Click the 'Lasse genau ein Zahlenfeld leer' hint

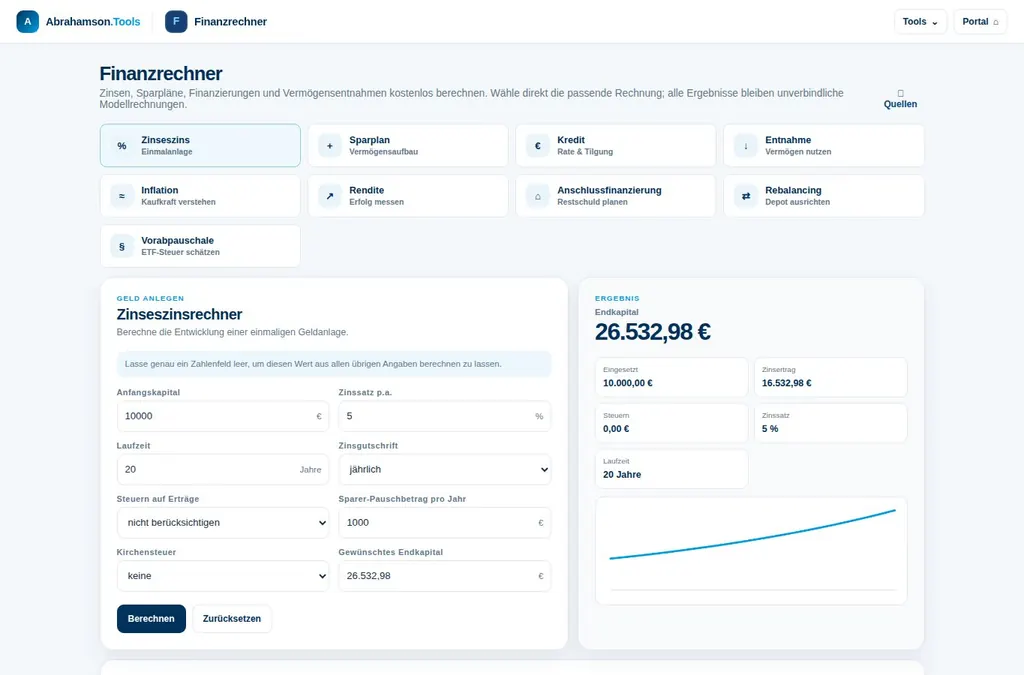click(334, 364)
